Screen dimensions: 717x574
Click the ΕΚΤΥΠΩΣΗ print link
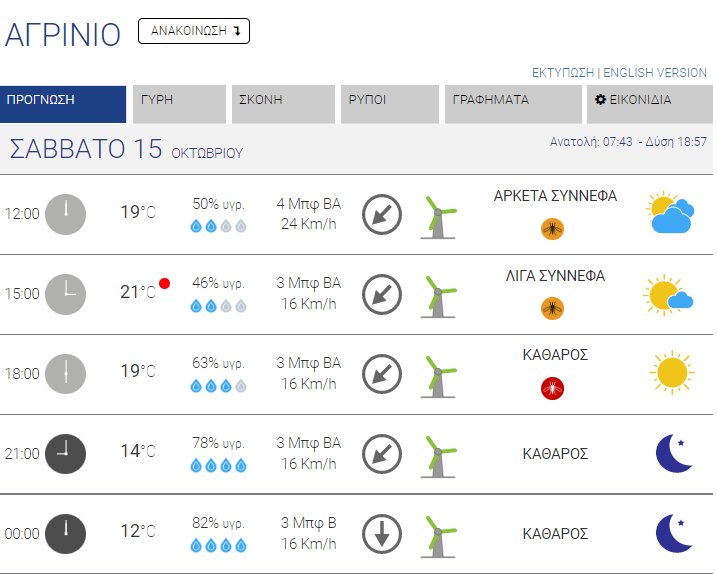tap(562, 73)
